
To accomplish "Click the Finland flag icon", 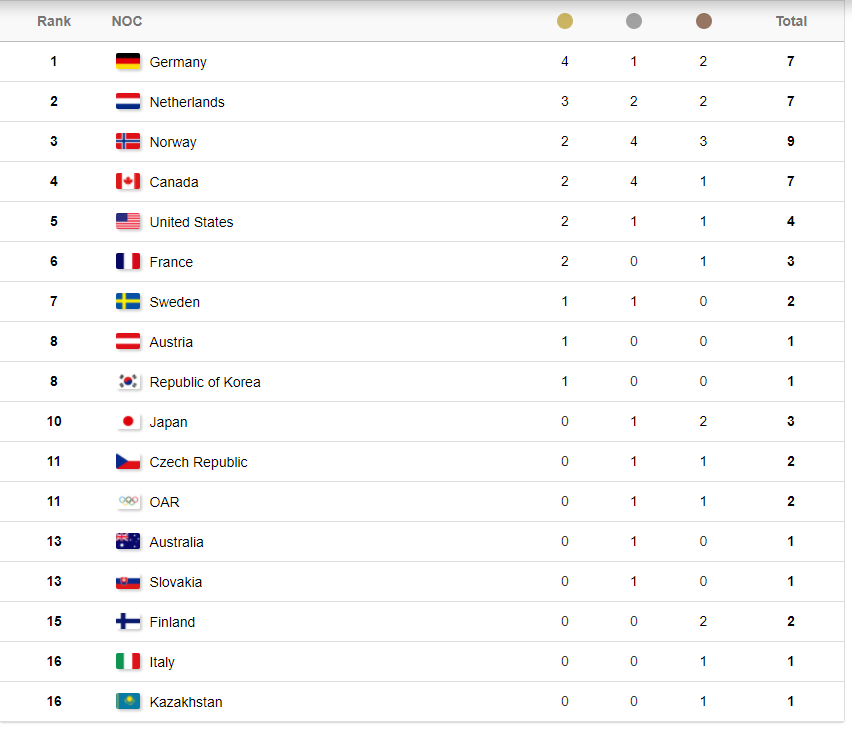I will pyautogui.click(x=128, y=622).
